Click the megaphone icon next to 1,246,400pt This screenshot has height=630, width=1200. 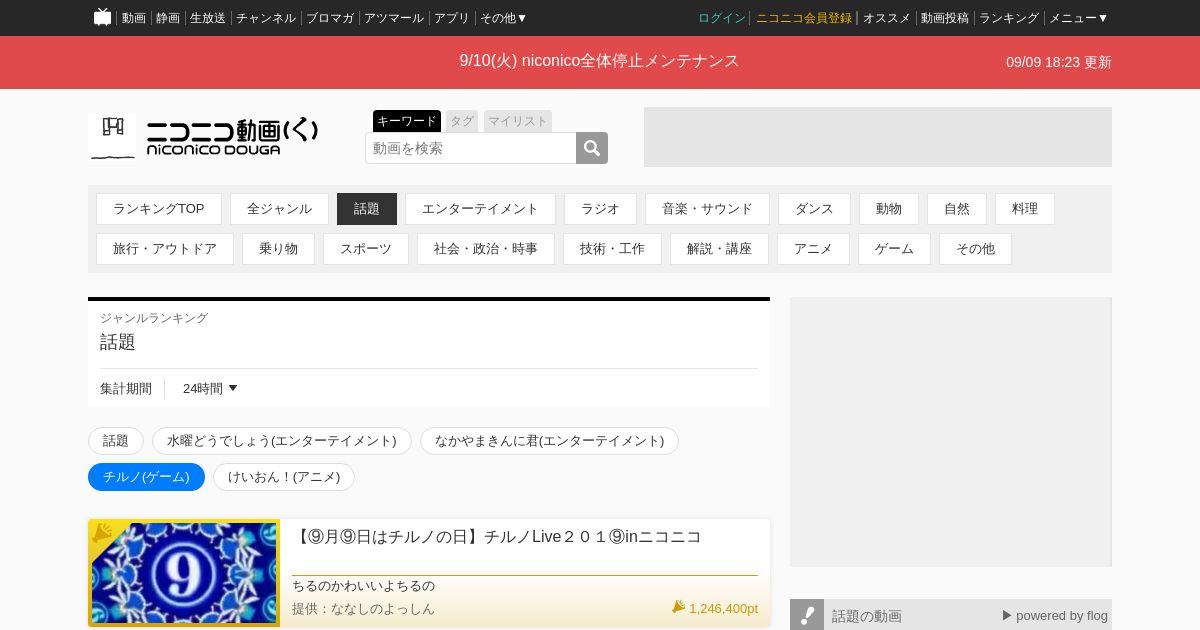678,607
